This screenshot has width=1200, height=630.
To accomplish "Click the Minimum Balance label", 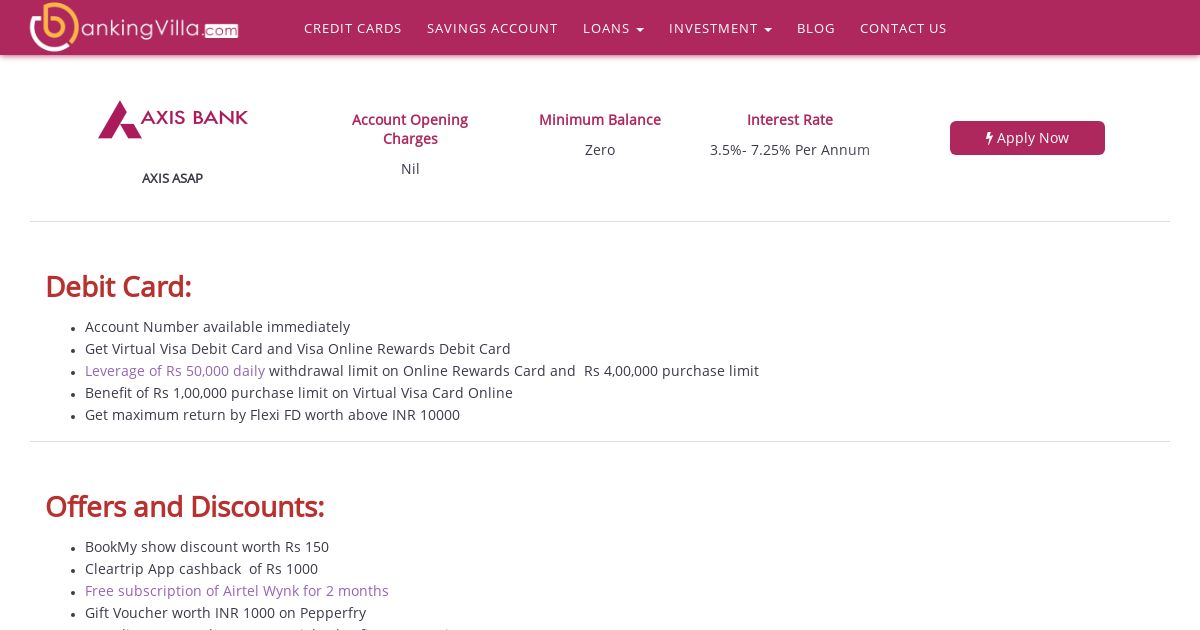I will (600, 120).
